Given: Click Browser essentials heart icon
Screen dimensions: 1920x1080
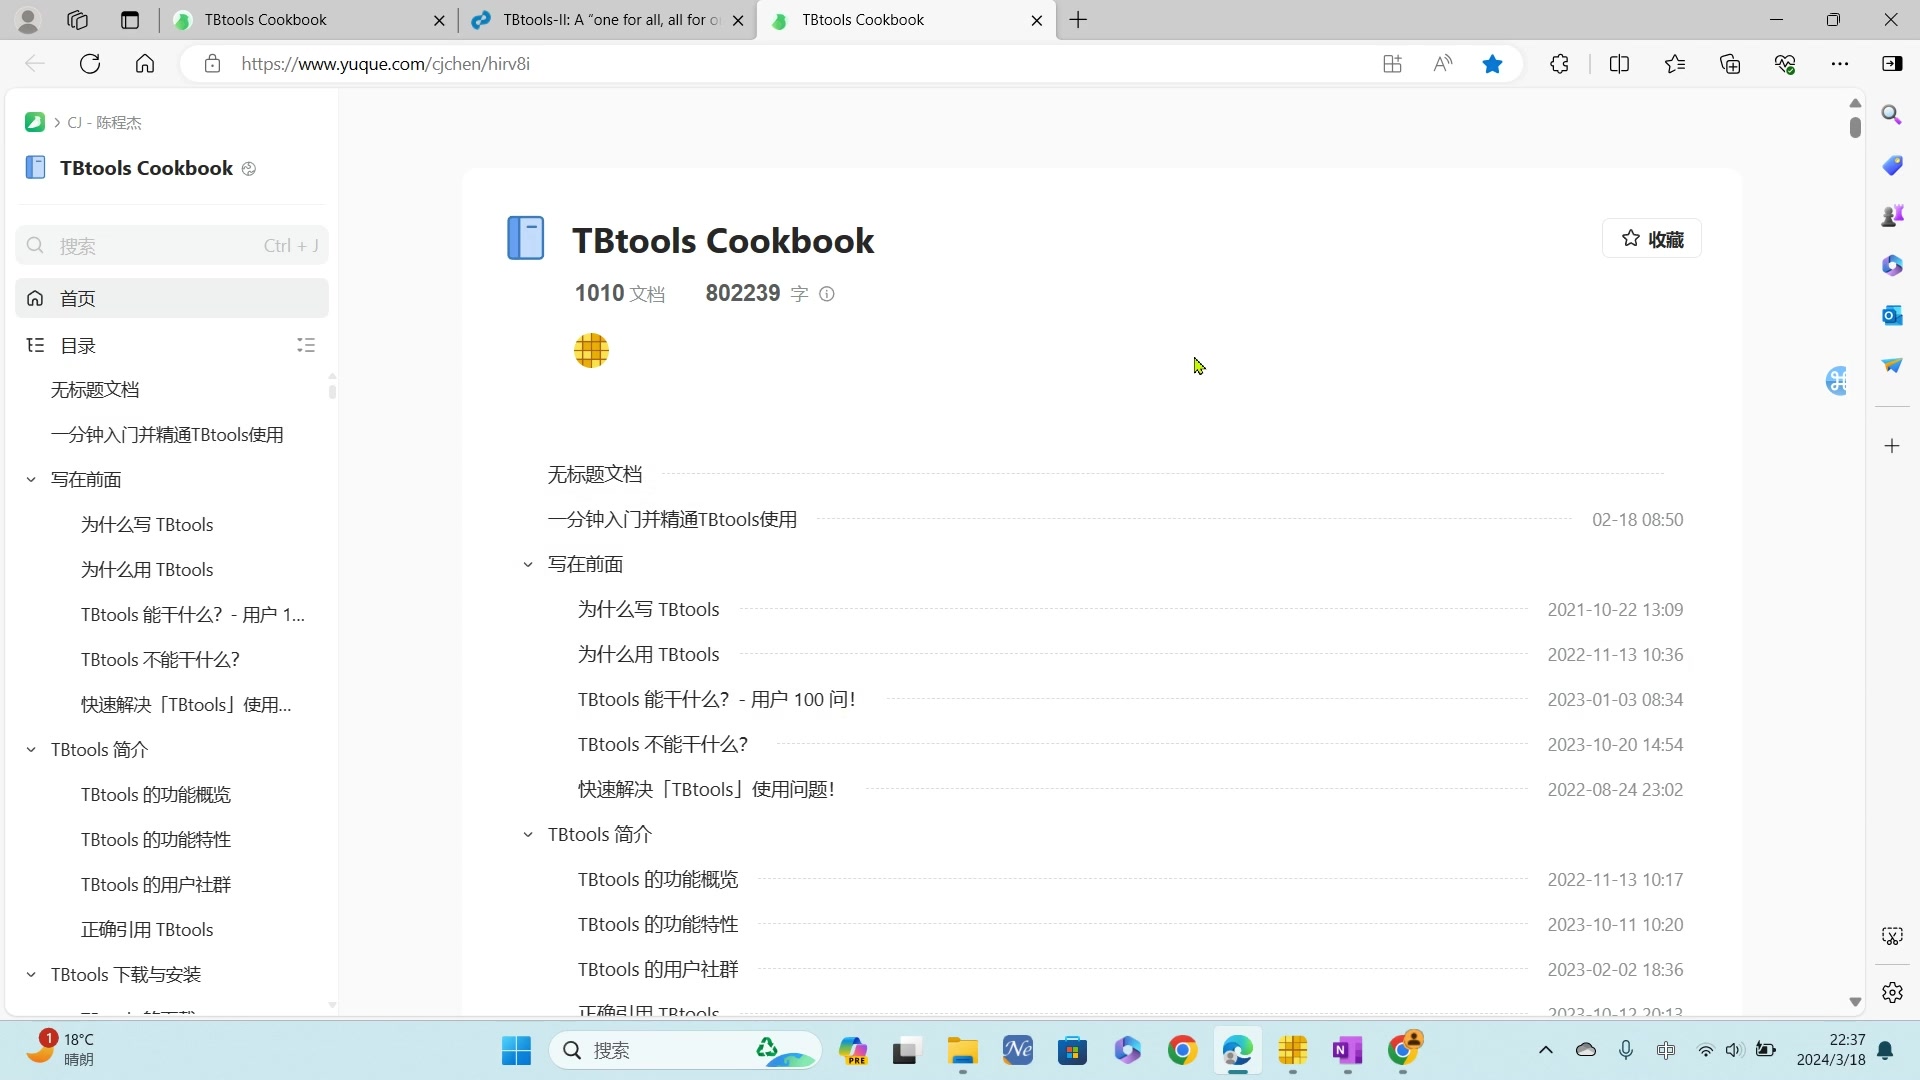Looking at the screenshot, I should 1785,64.
